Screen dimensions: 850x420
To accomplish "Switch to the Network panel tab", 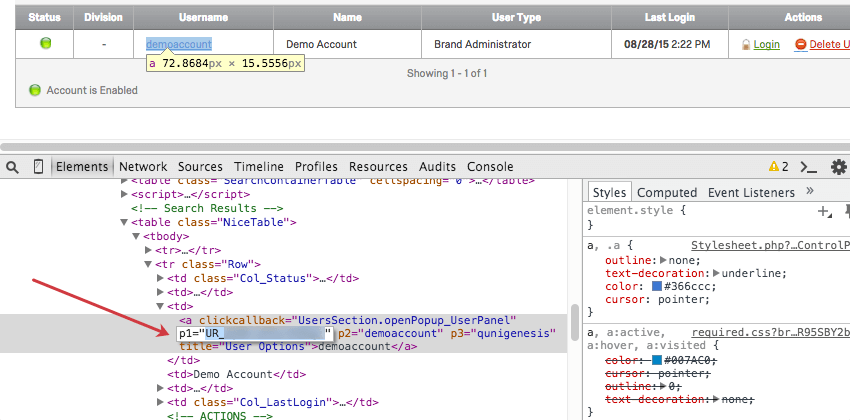I will [143, 167].
